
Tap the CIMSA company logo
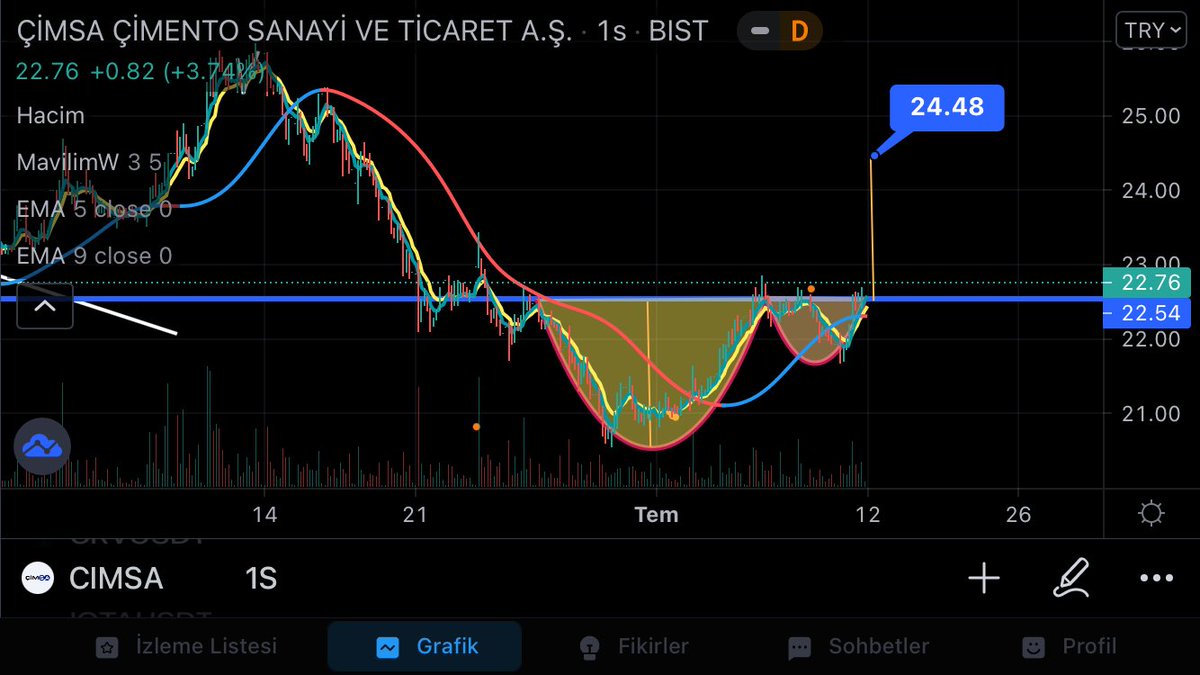(37, 578)
